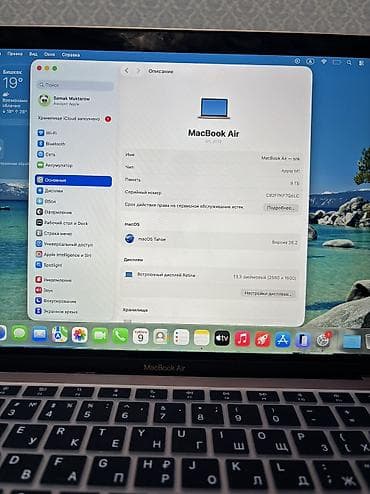Open the Справка menu
Image resolution: width=370 pixels, height=494 pixels.
(x=71, y=55)
